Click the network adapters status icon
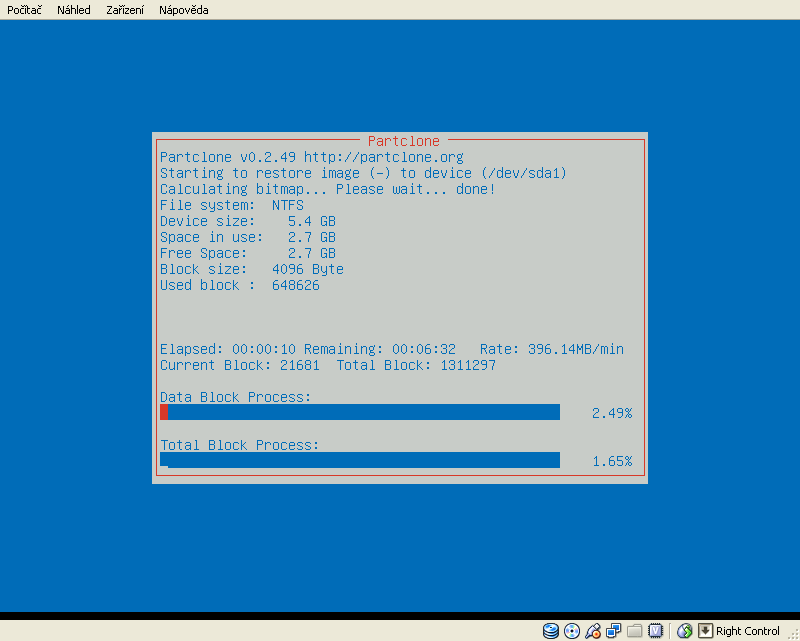The image size is (800, 641). click(613, 631)
